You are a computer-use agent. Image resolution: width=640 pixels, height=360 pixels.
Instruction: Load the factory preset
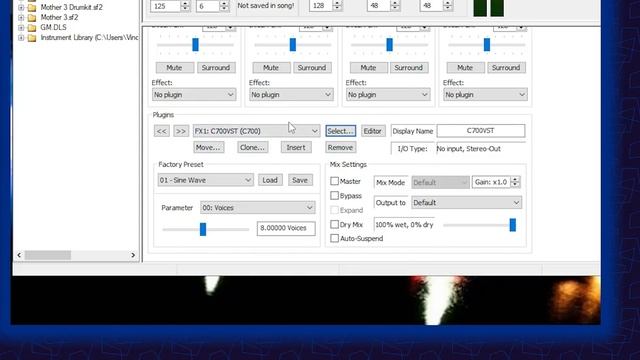point(270,180)
